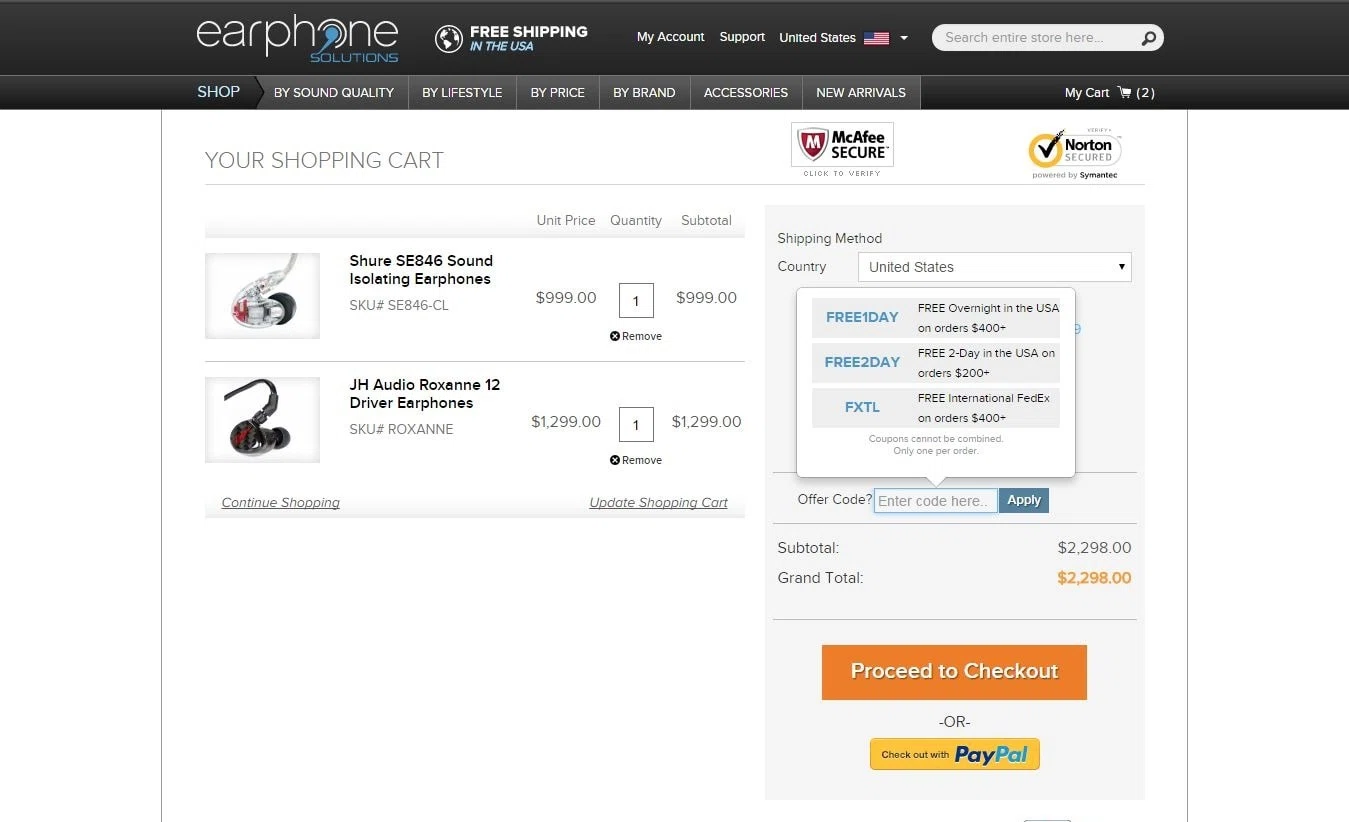This screenshot has height=822, width=1349.
Task: Open the Shure SE846 product thumbnail
Action: click(x=262, y=295)
